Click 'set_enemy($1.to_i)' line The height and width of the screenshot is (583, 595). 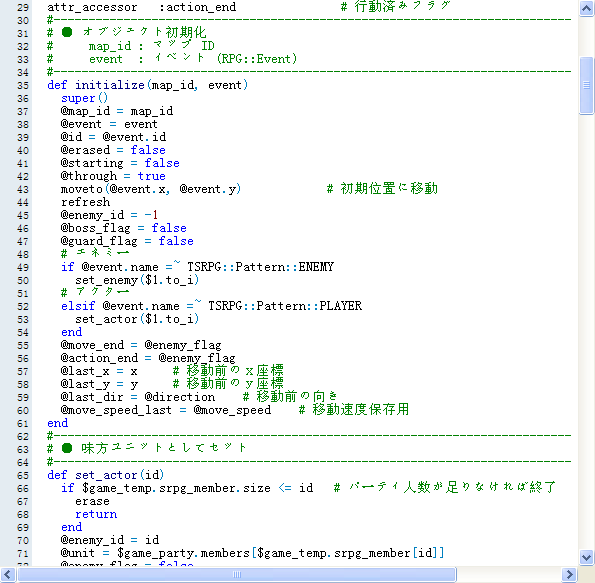click(x=137, y=280)
